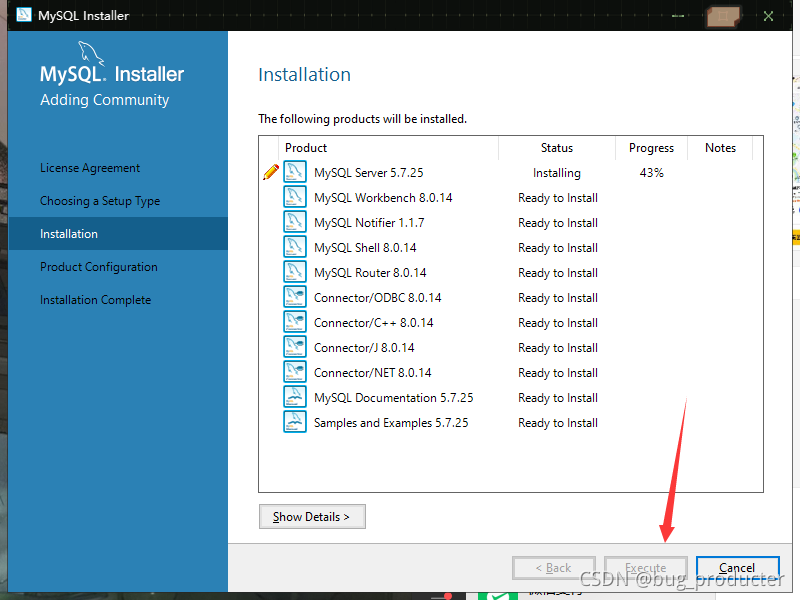Select the MySQL Documentation 5.7.25 row name
The width and height of the screenshot is (800, 600).
pos(393,398)
